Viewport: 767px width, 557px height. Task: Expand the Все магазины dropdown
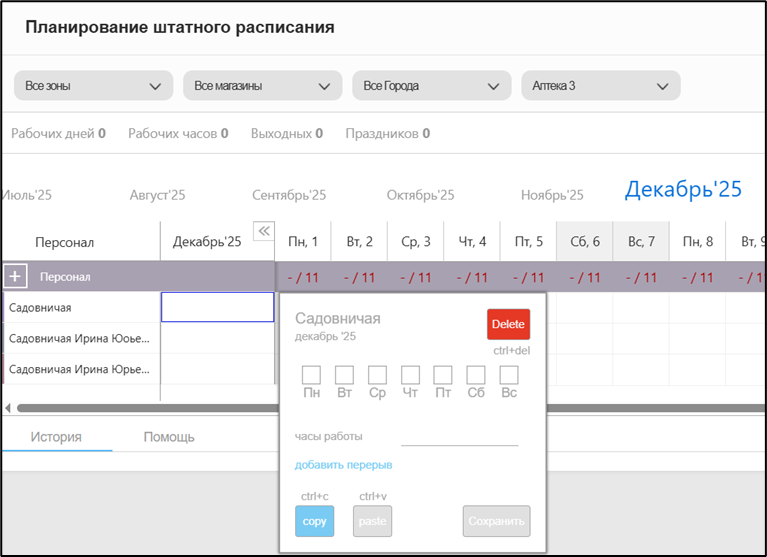click(x=262, y=86)
